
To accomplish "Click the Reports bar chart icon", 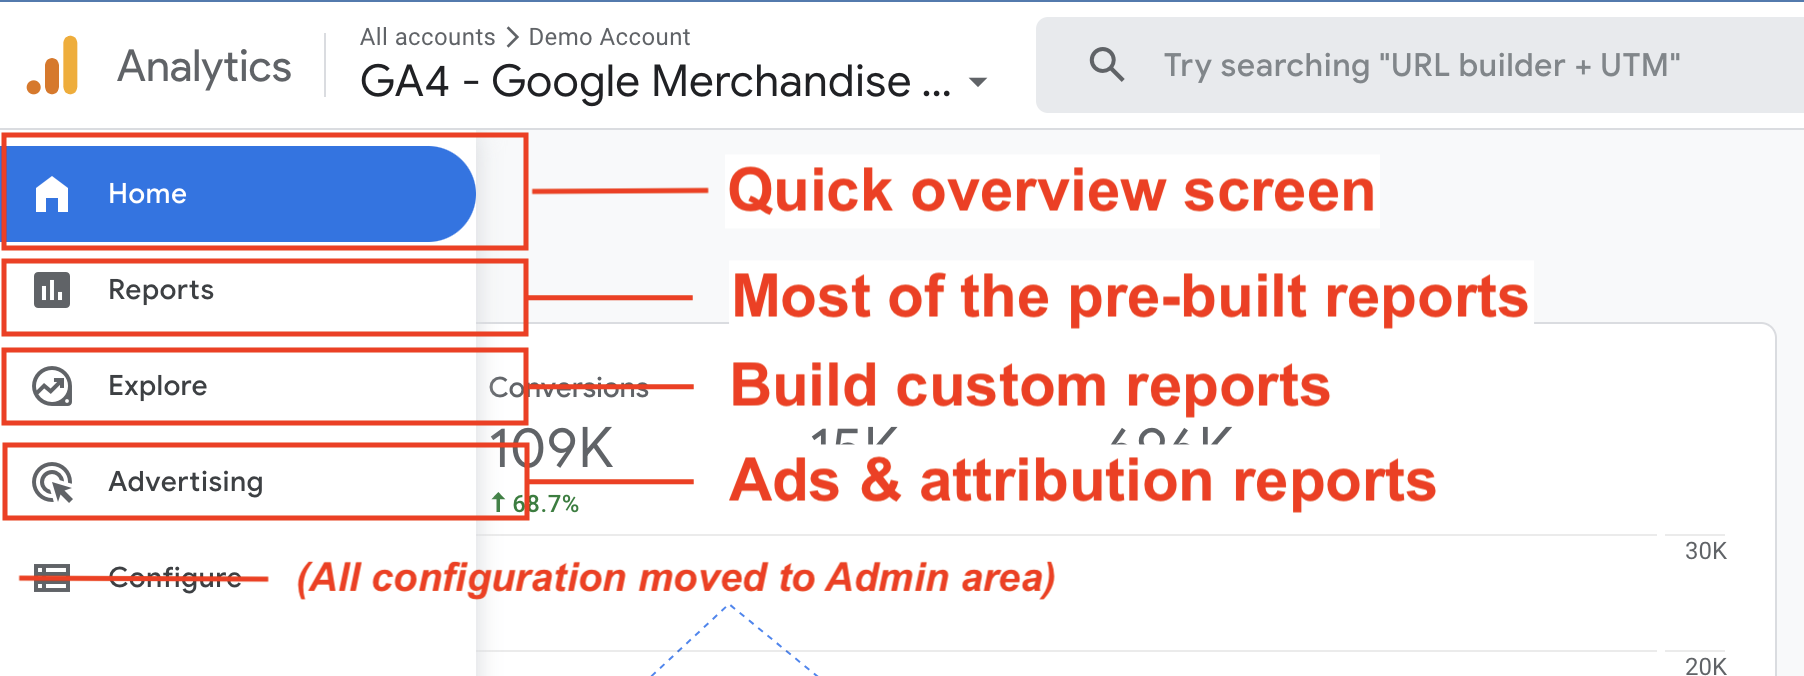I will (52, 290).
